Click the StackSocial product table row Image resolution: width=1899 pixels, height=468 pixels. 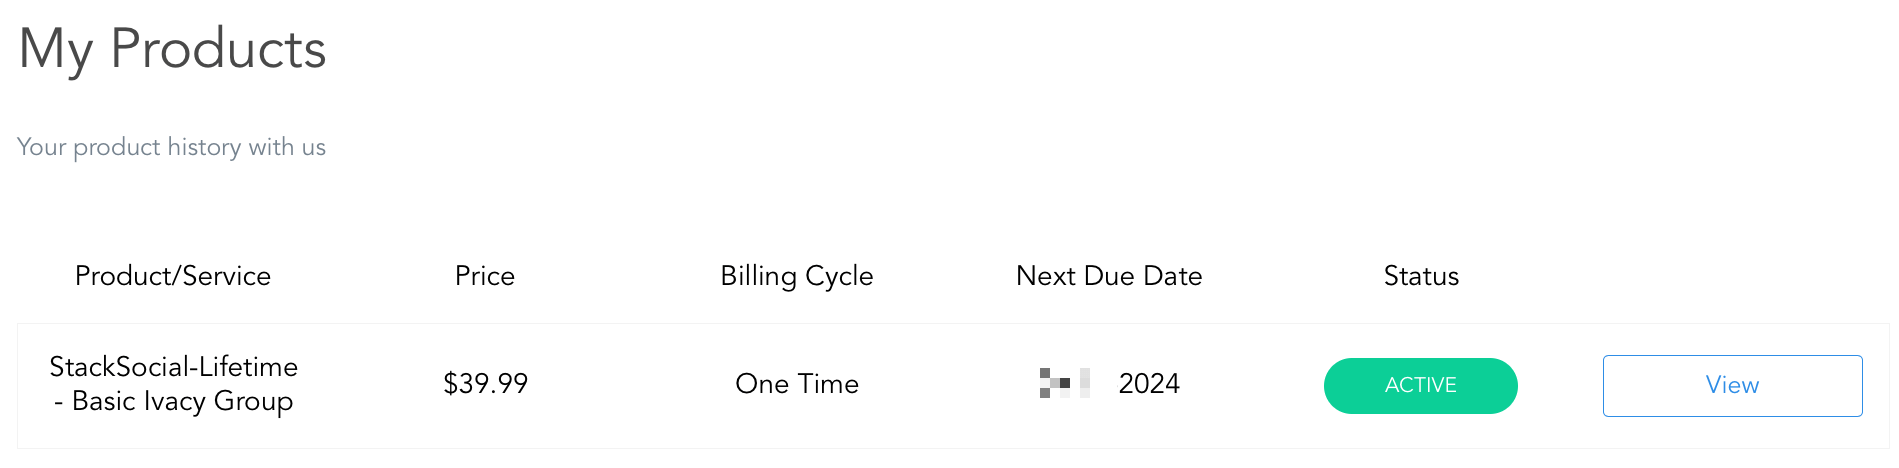click(953, 386)
